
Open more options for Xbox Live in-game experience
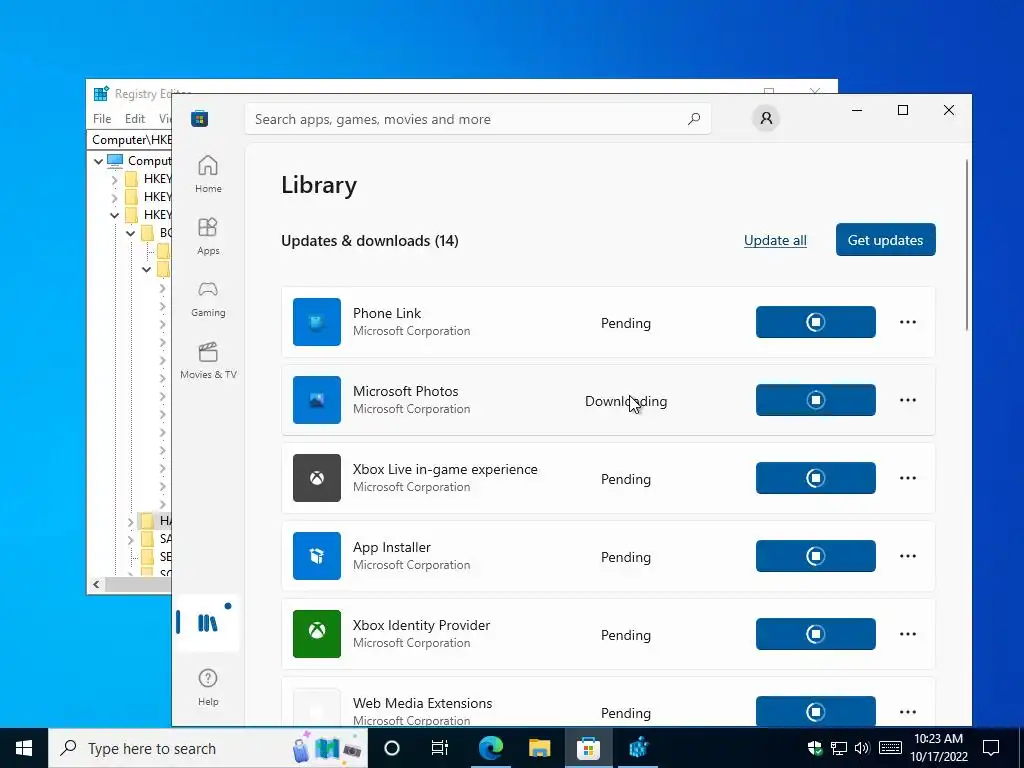(908, 478)
